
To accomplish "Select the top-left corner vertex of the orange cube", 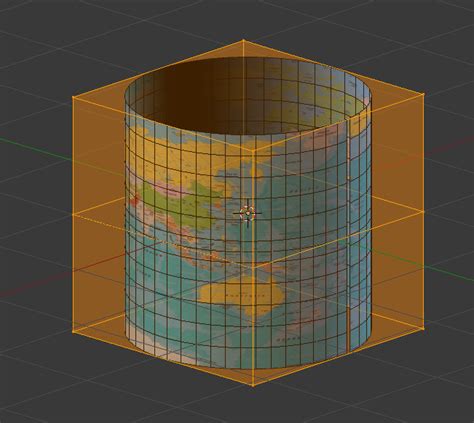I will click(x=73, y=97).
